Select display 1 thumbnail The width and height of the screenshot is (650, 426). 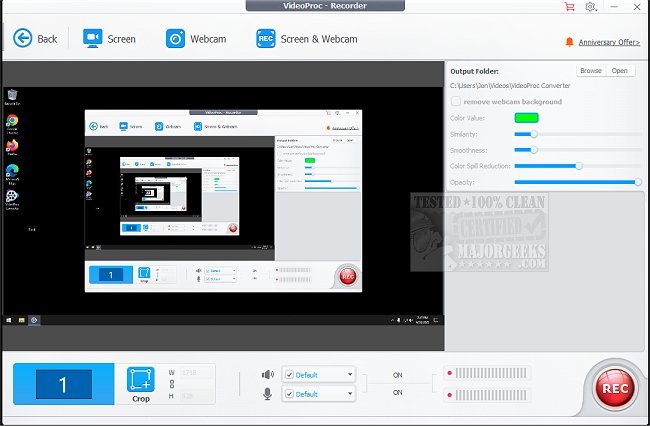coord(64,384)
